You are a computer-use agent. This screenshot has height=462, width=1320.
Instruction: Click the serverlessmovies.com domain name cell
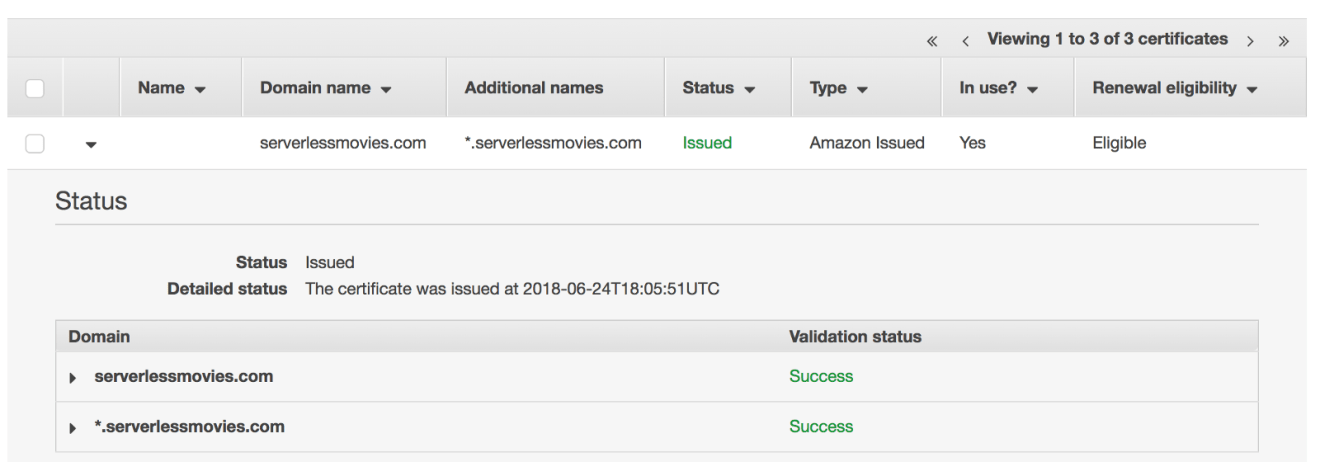[343, 143]
